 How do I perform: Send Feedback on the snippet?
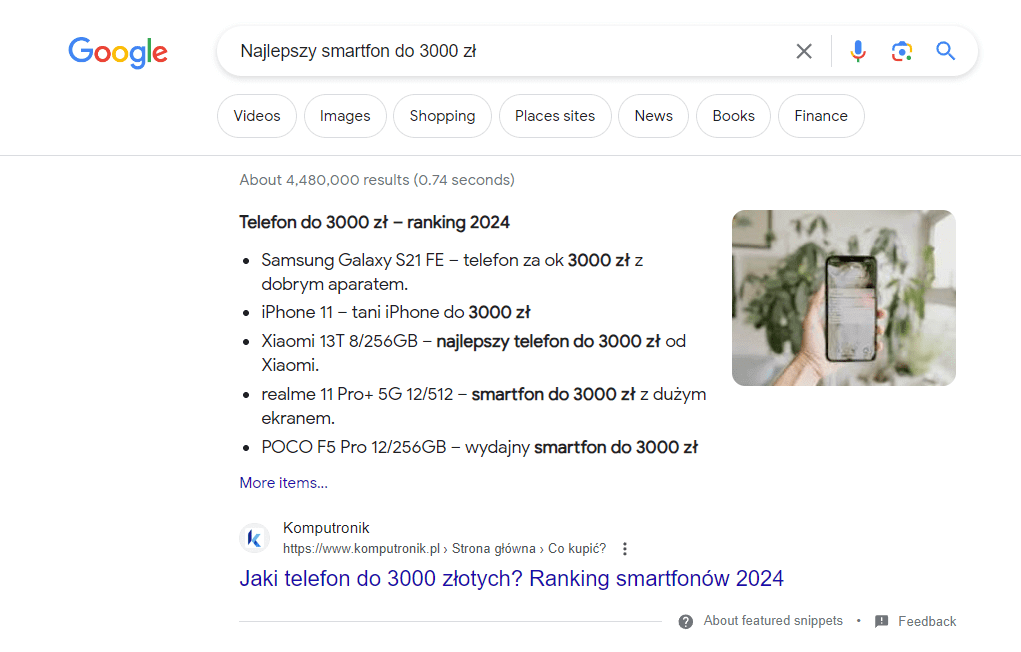(926, 621)
